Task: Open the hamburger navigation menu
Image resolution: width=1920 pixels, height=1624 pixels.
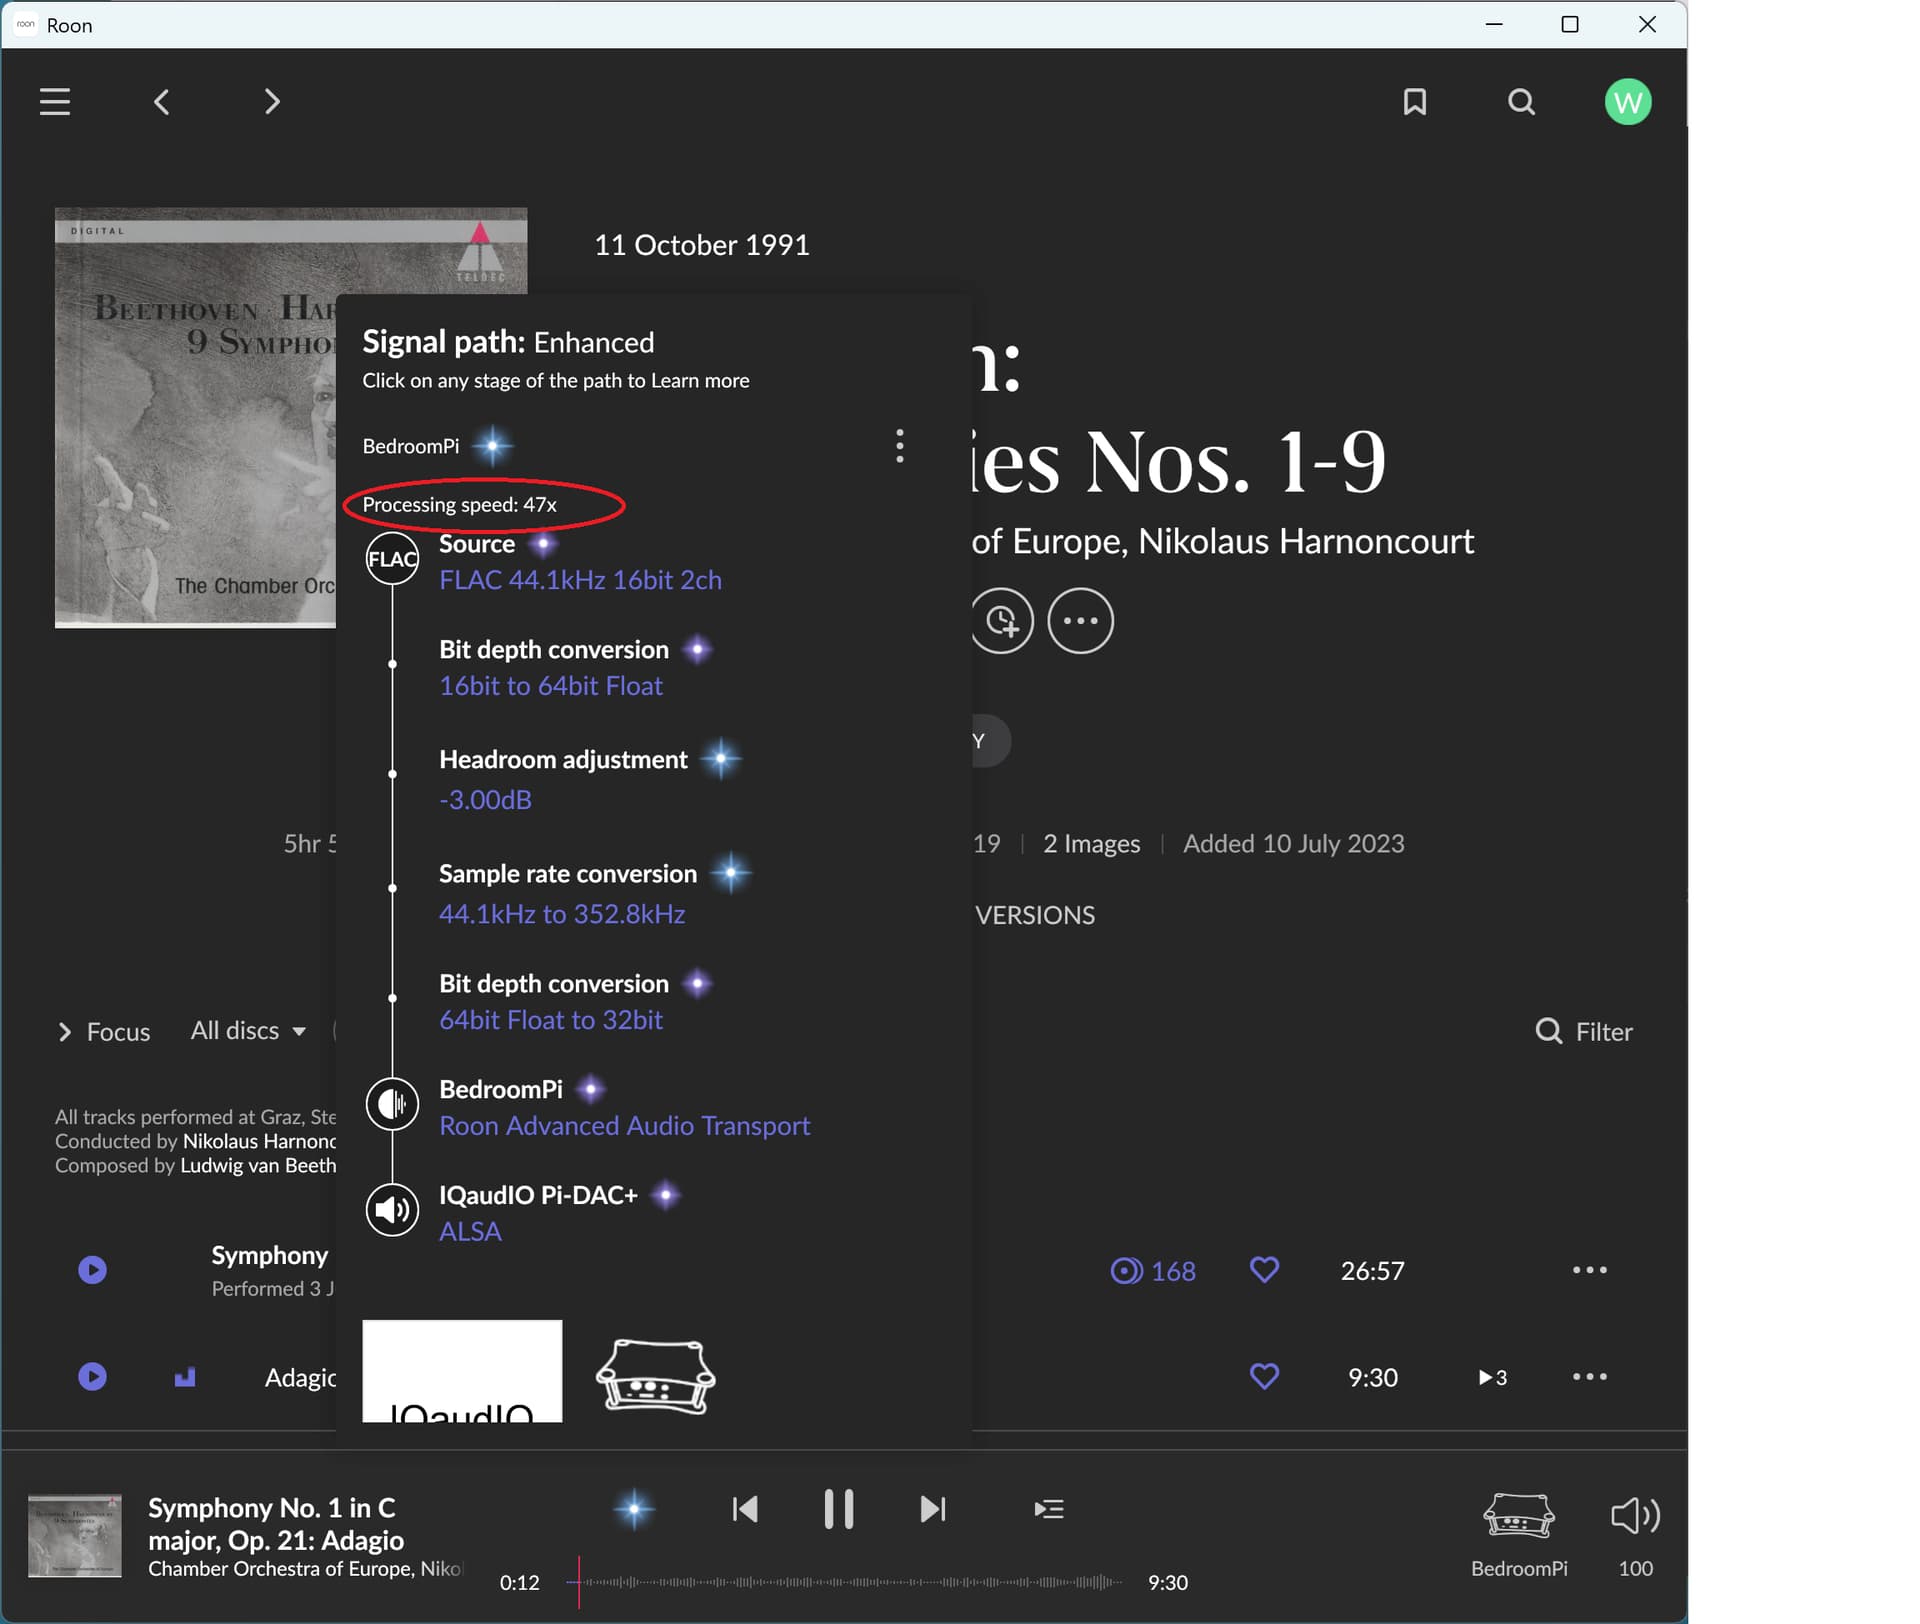Action: (x=54, y=102)
